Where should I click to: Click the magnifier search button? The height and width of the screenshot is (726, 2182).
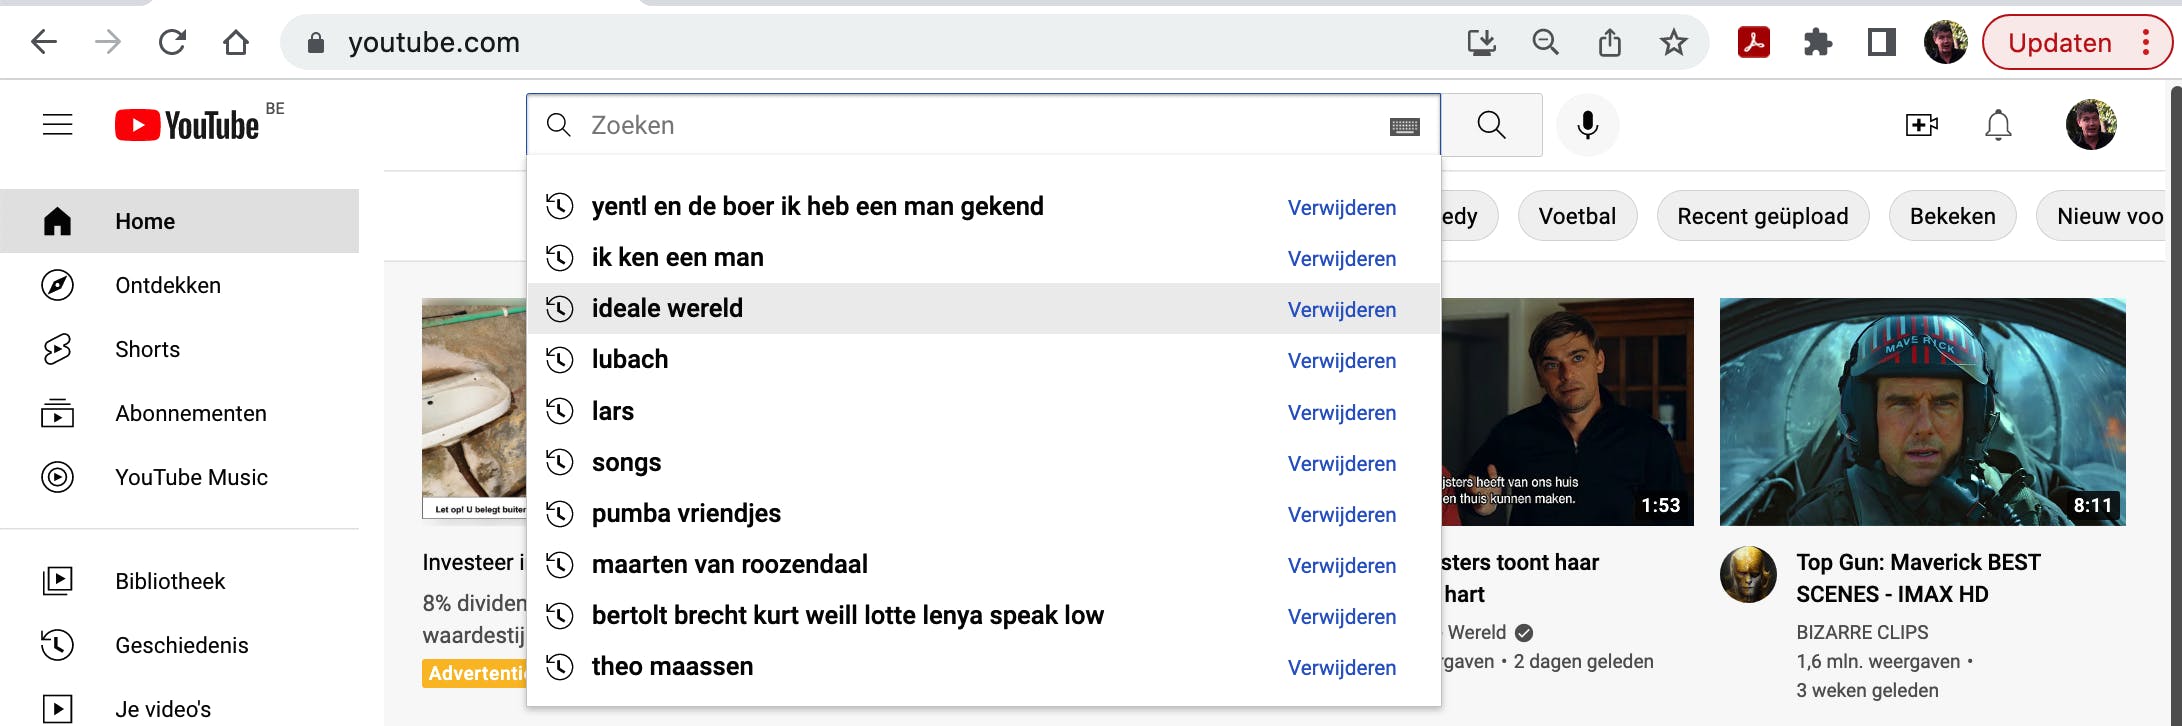1491,125
